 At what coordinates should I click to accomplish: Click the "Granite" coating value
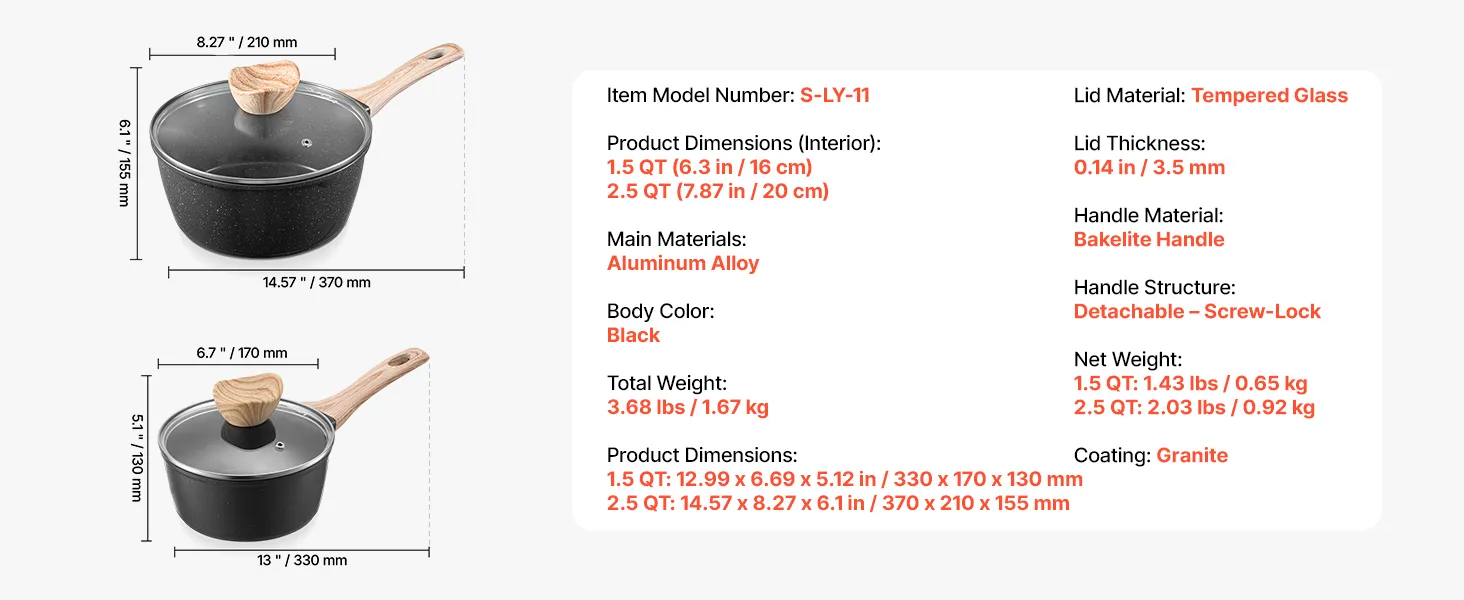[x=1192, y=456]
